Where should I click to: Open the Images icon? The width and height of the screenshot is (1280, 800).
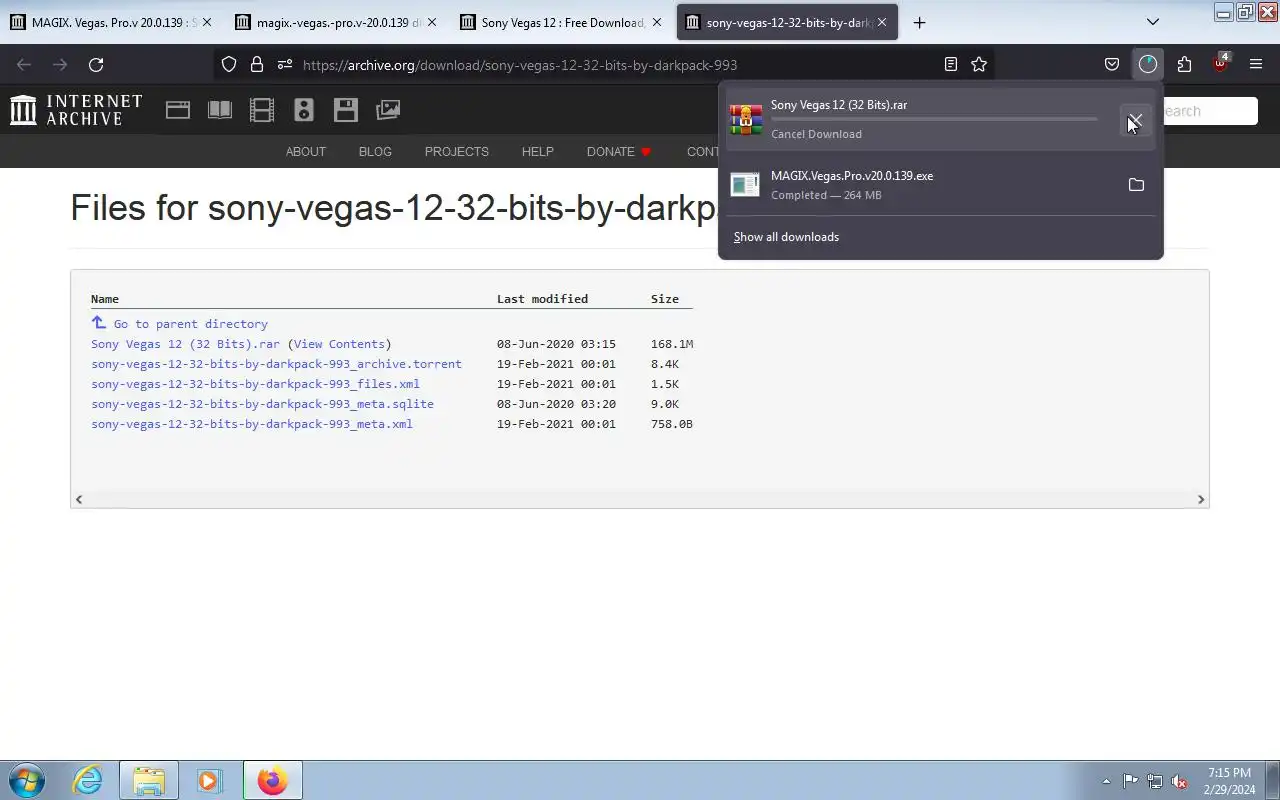coord(388,110)
